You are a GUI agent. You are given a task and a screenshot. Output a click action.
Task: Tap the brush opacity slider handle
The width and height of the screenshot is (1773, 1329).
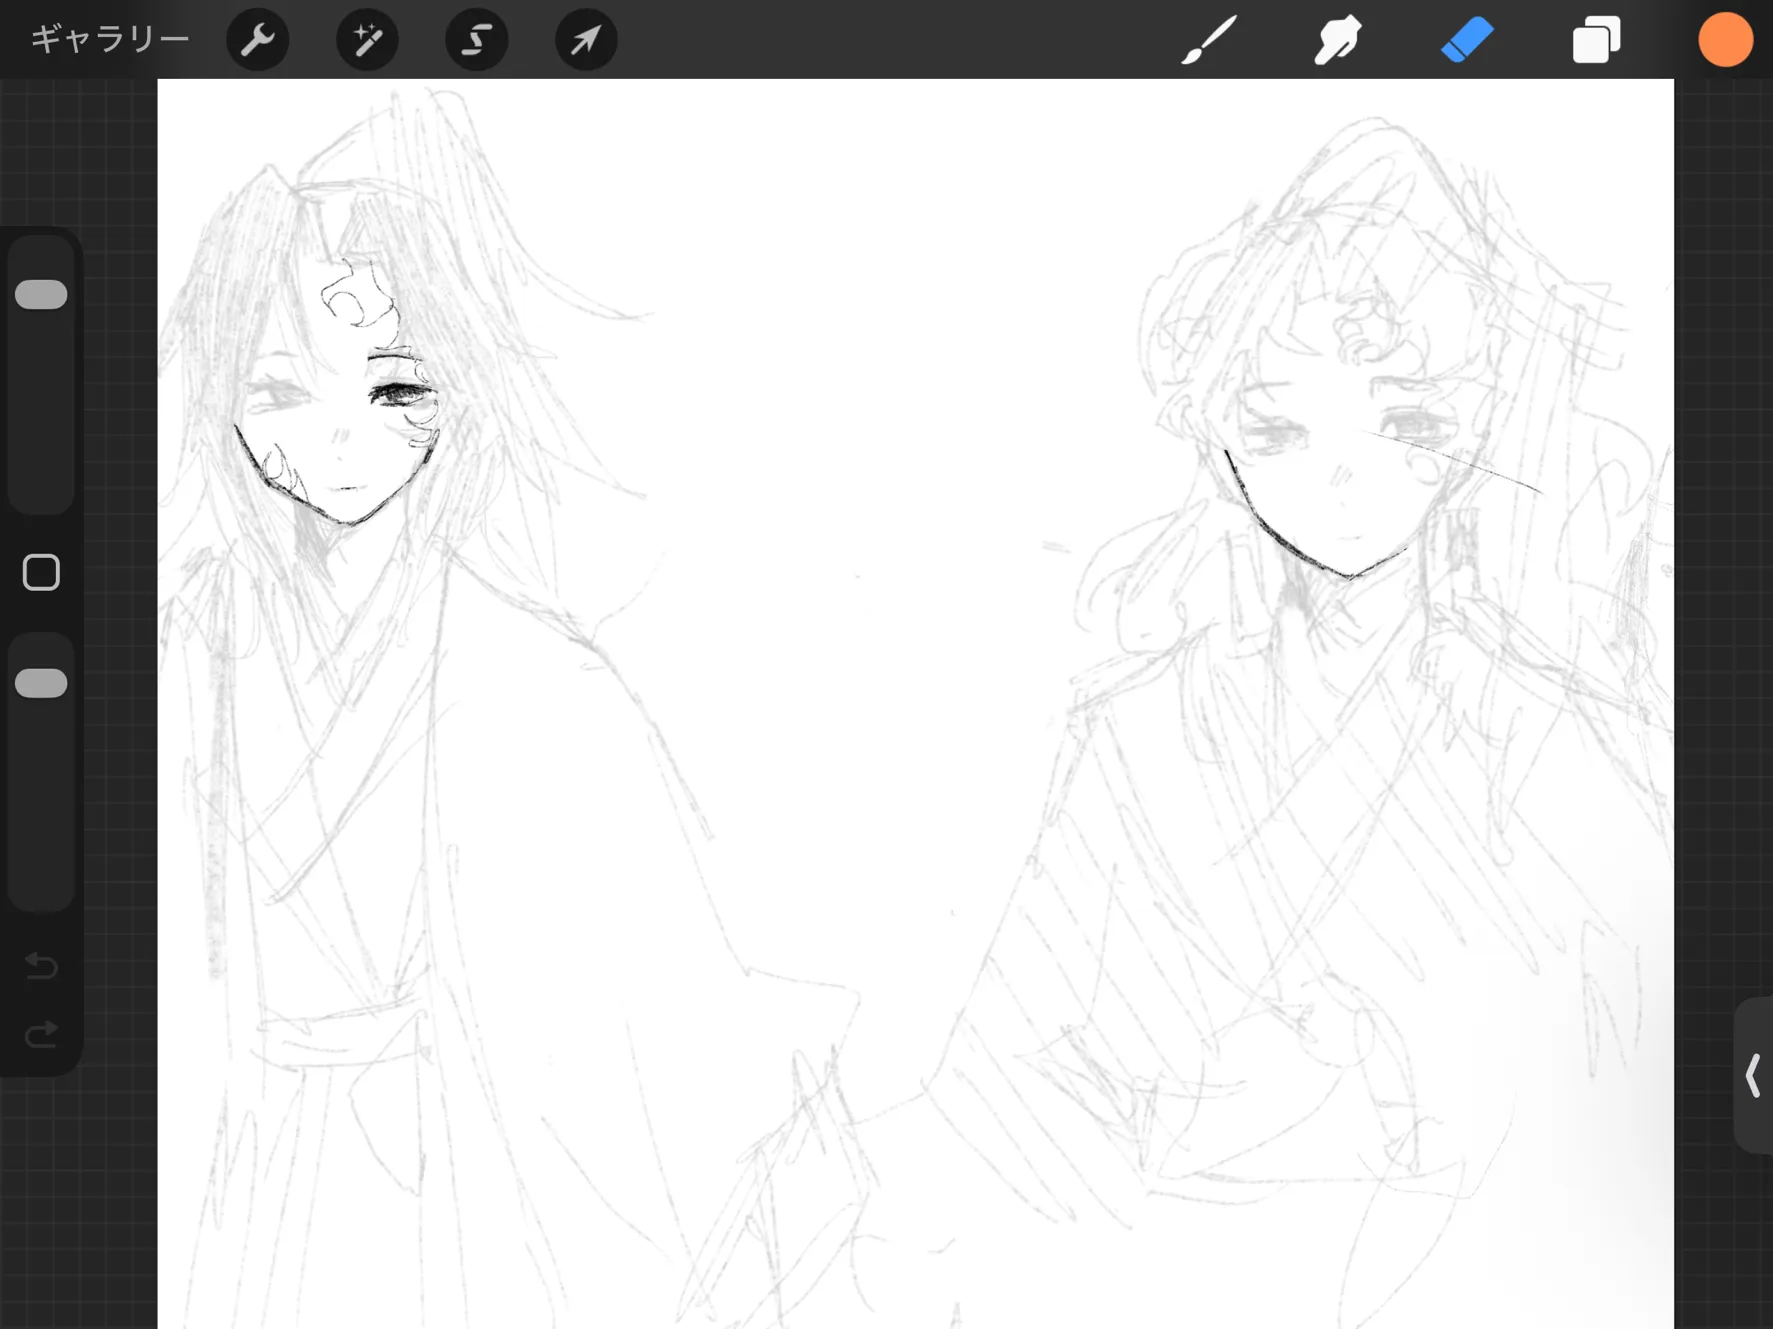pos(41,683)
